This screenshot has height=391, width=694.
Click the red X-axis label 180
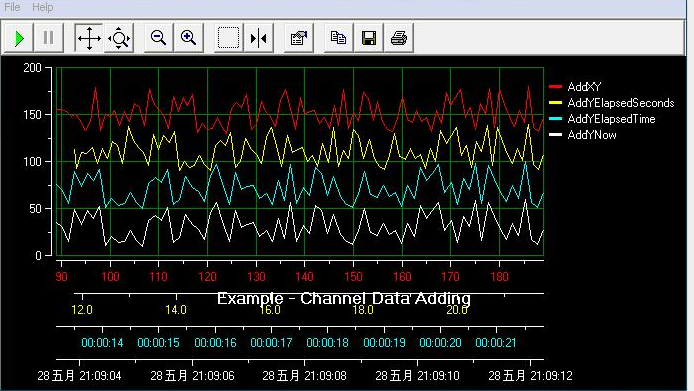499,277
